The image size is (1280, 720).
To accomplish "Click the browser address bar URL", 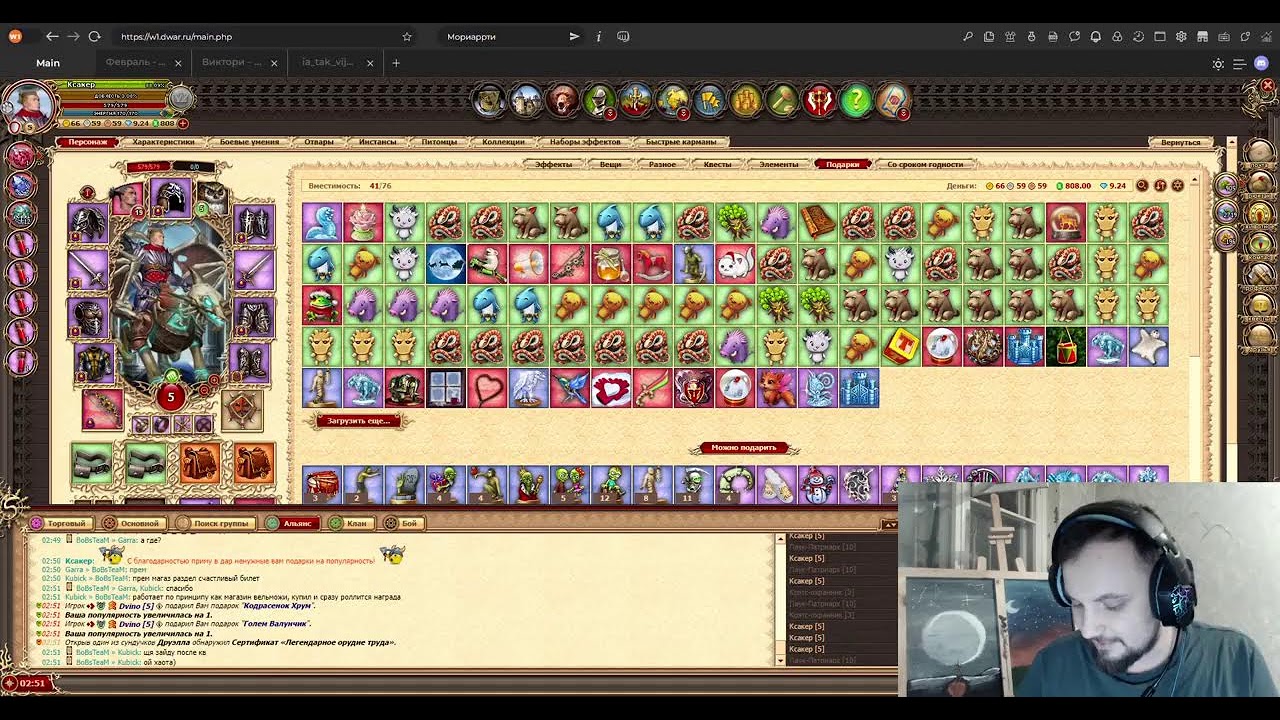I will [x=176, y=36].
